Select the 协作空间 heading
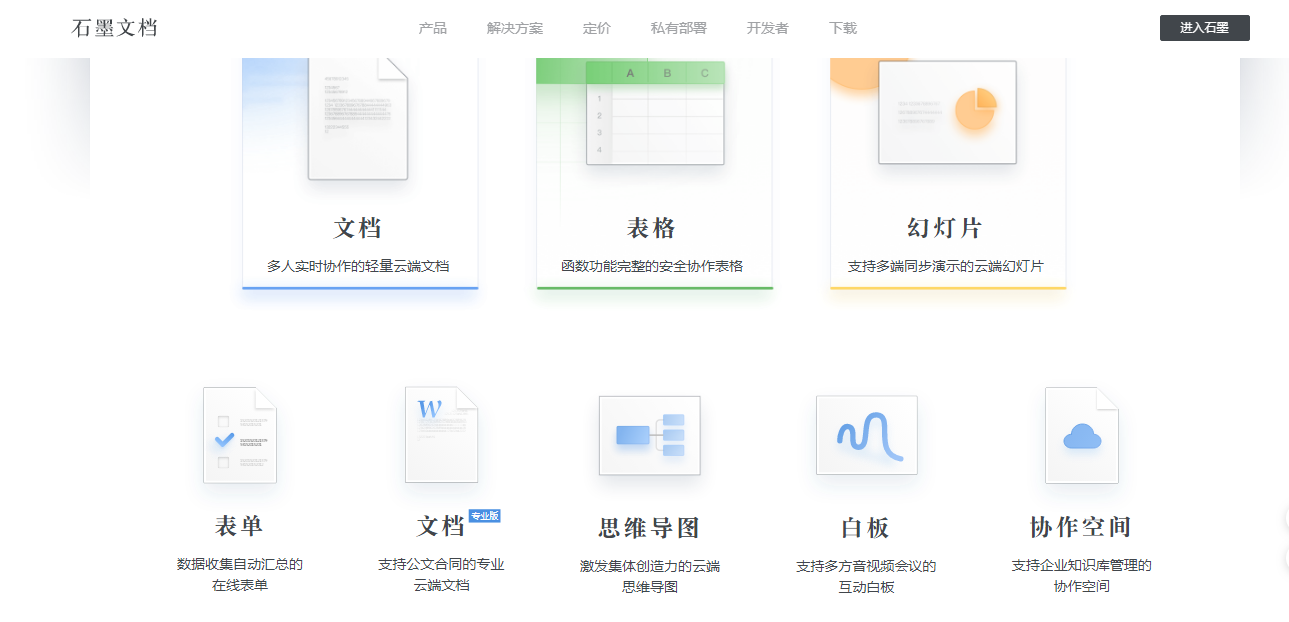This screenshot has width=1289, height=622. click(x=1081, y=527)
